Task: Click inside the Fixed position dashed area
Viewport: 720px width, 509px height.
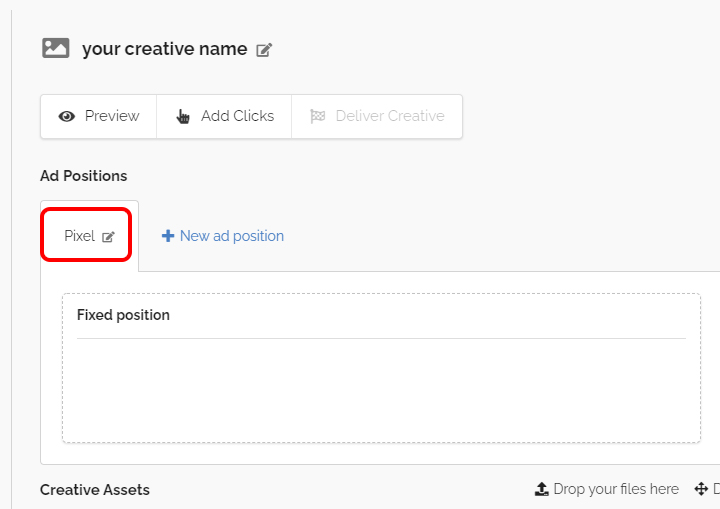Action: click(381, 390)
